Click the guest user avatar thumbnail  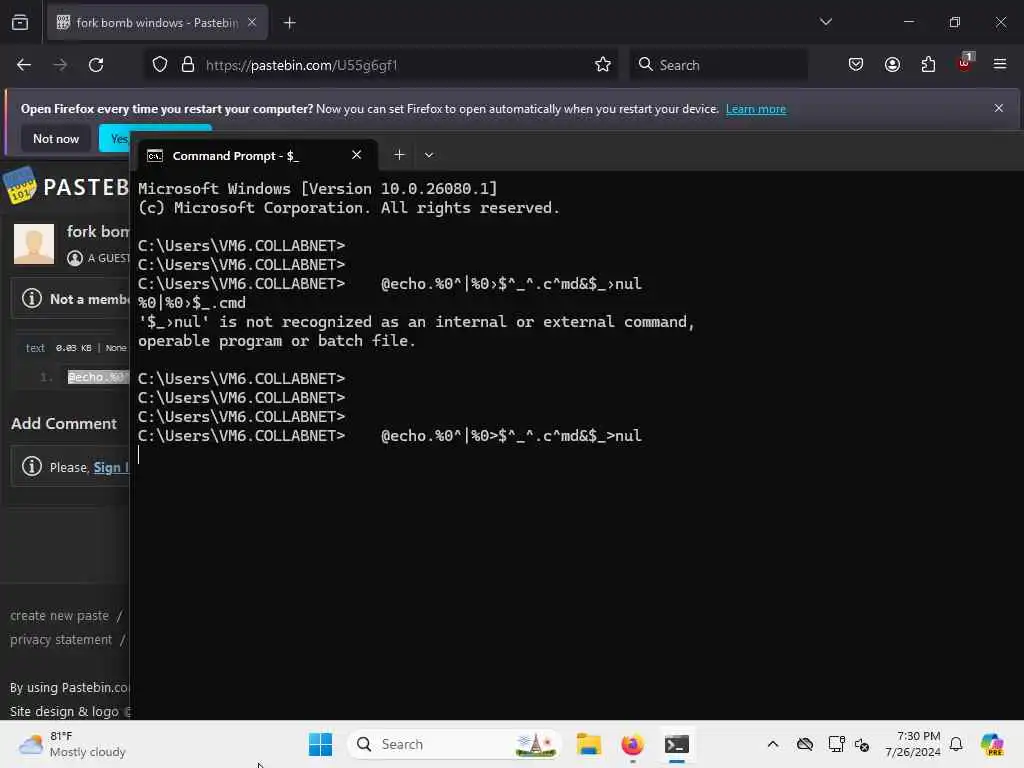[x=34, y=244]
